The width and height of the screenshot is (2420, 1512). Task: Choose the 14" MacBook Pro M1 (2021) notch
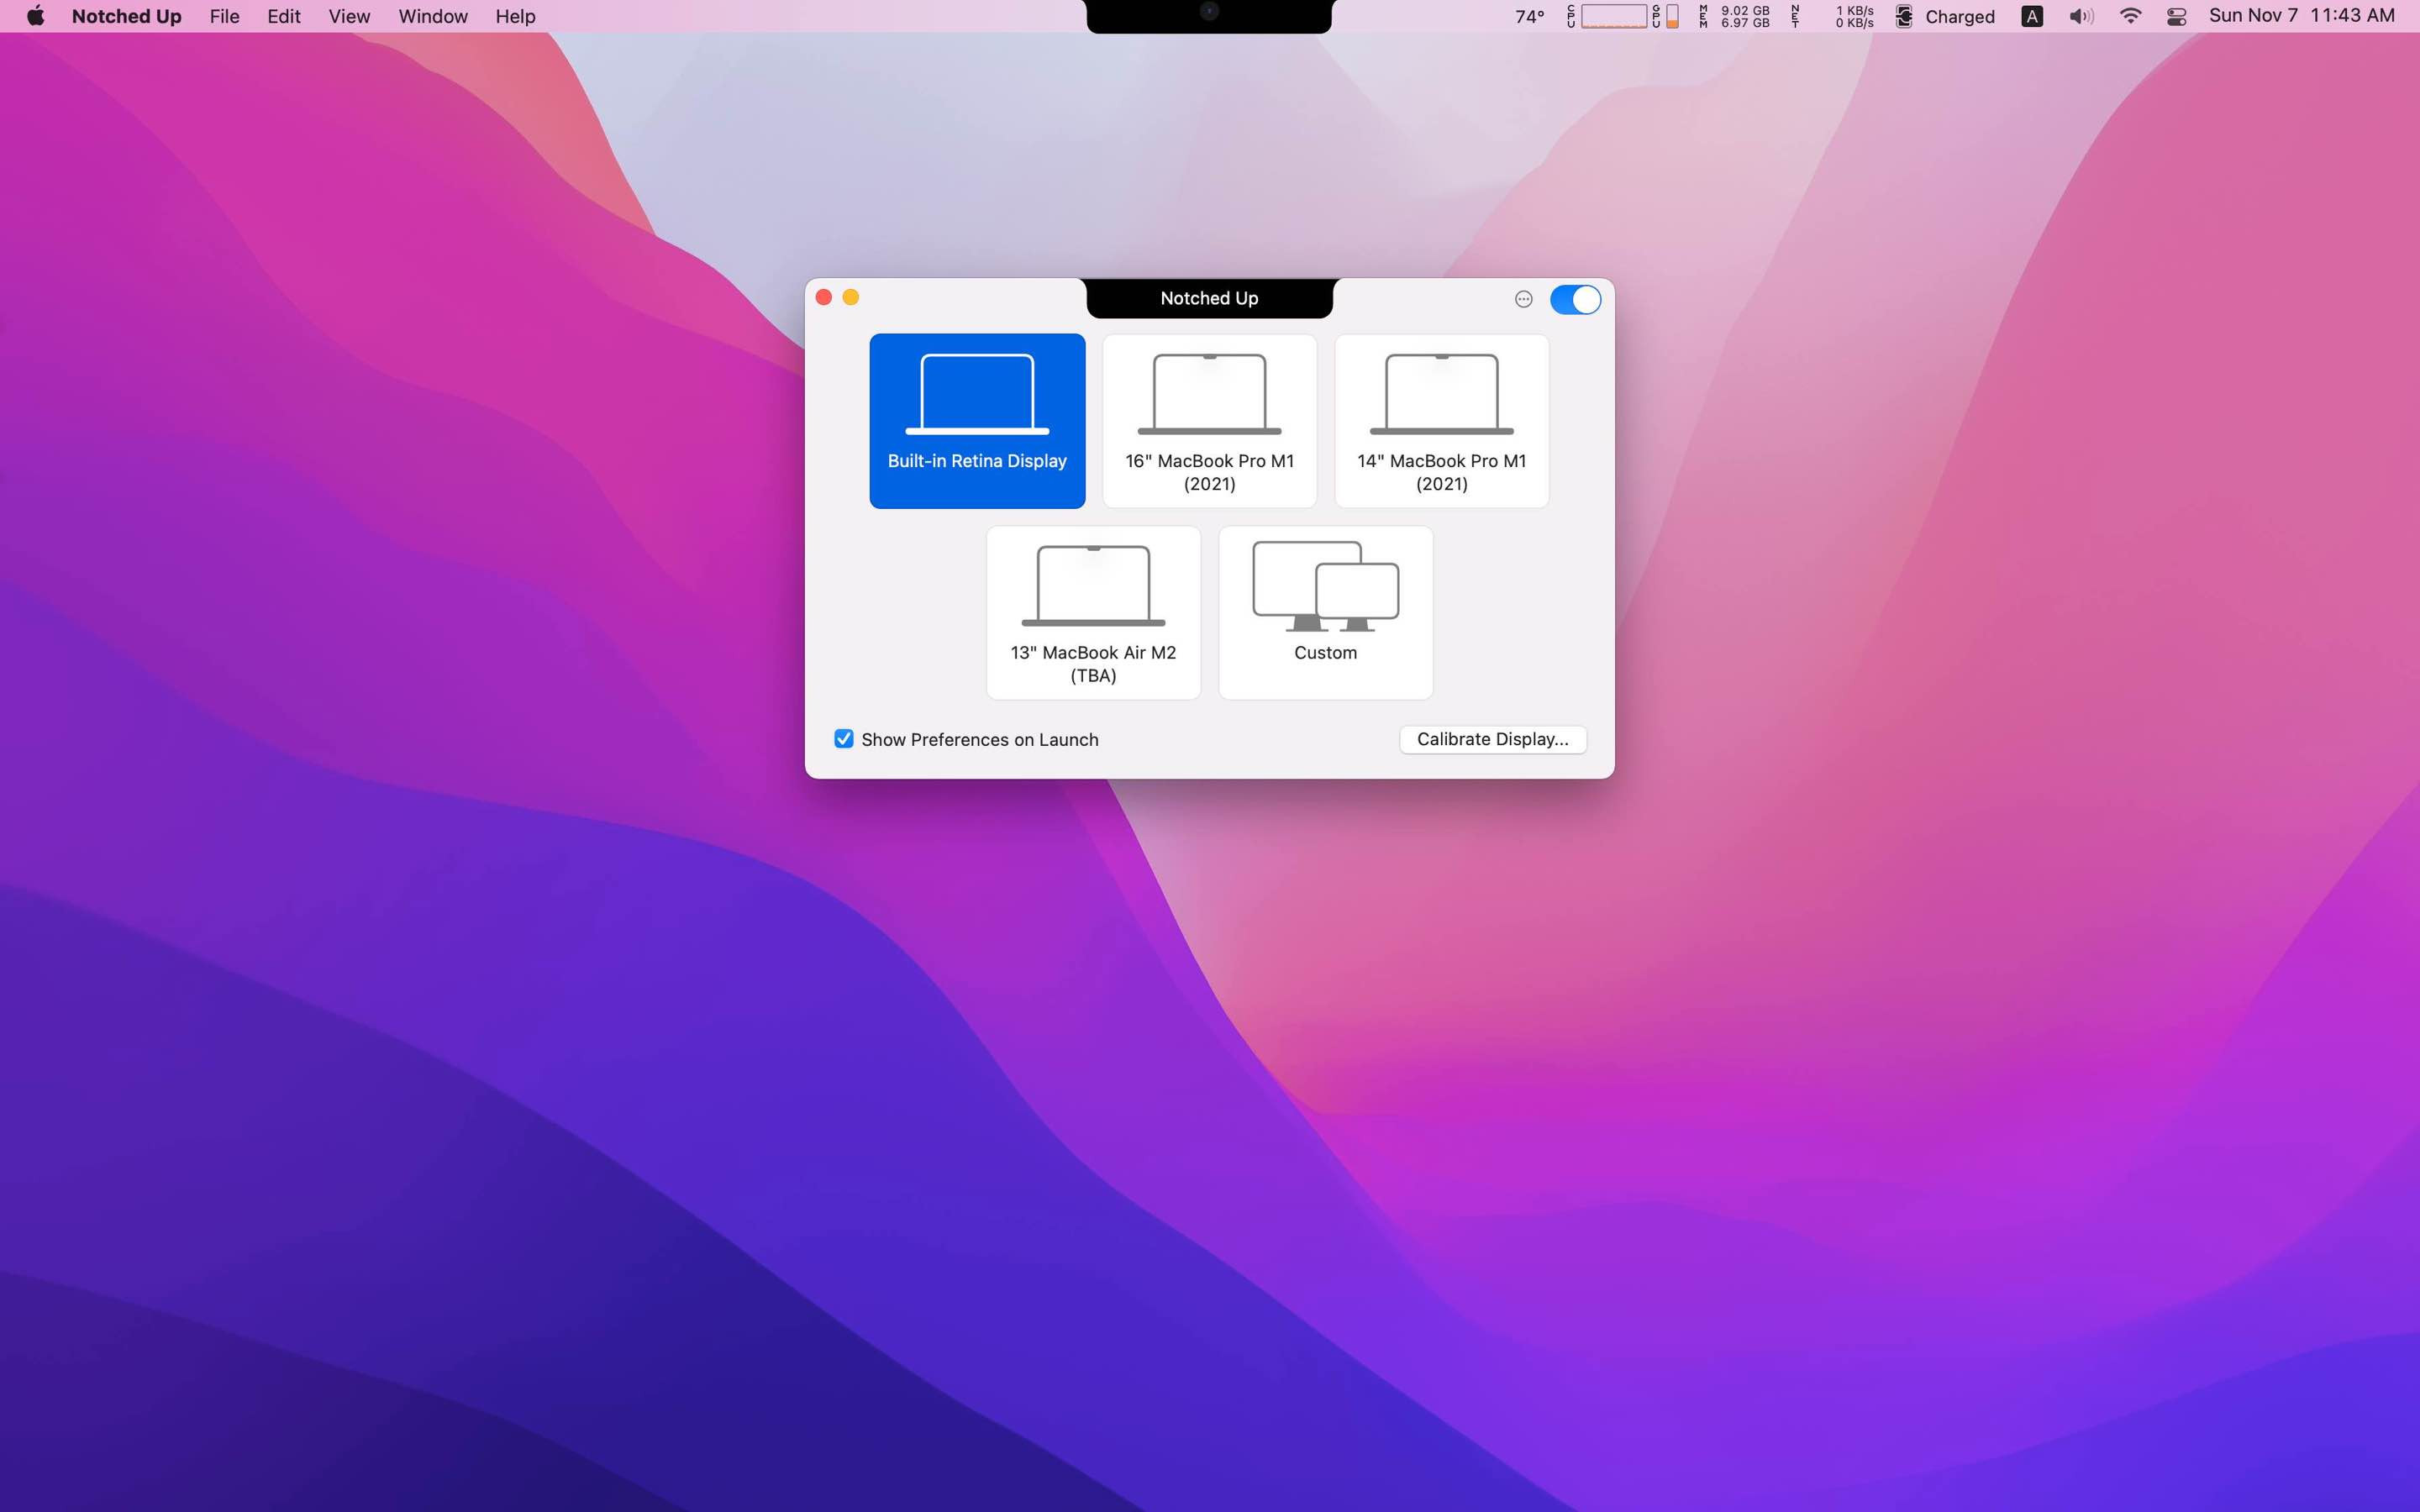(1441, 421)
